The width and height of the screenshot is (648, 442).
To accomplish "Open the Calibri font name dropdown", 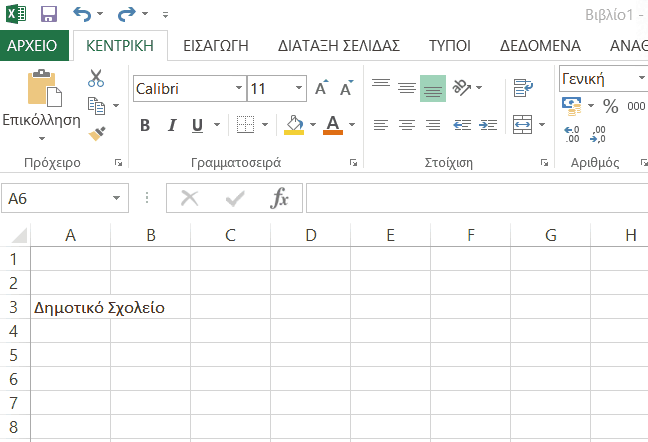I will coord(238,89).
